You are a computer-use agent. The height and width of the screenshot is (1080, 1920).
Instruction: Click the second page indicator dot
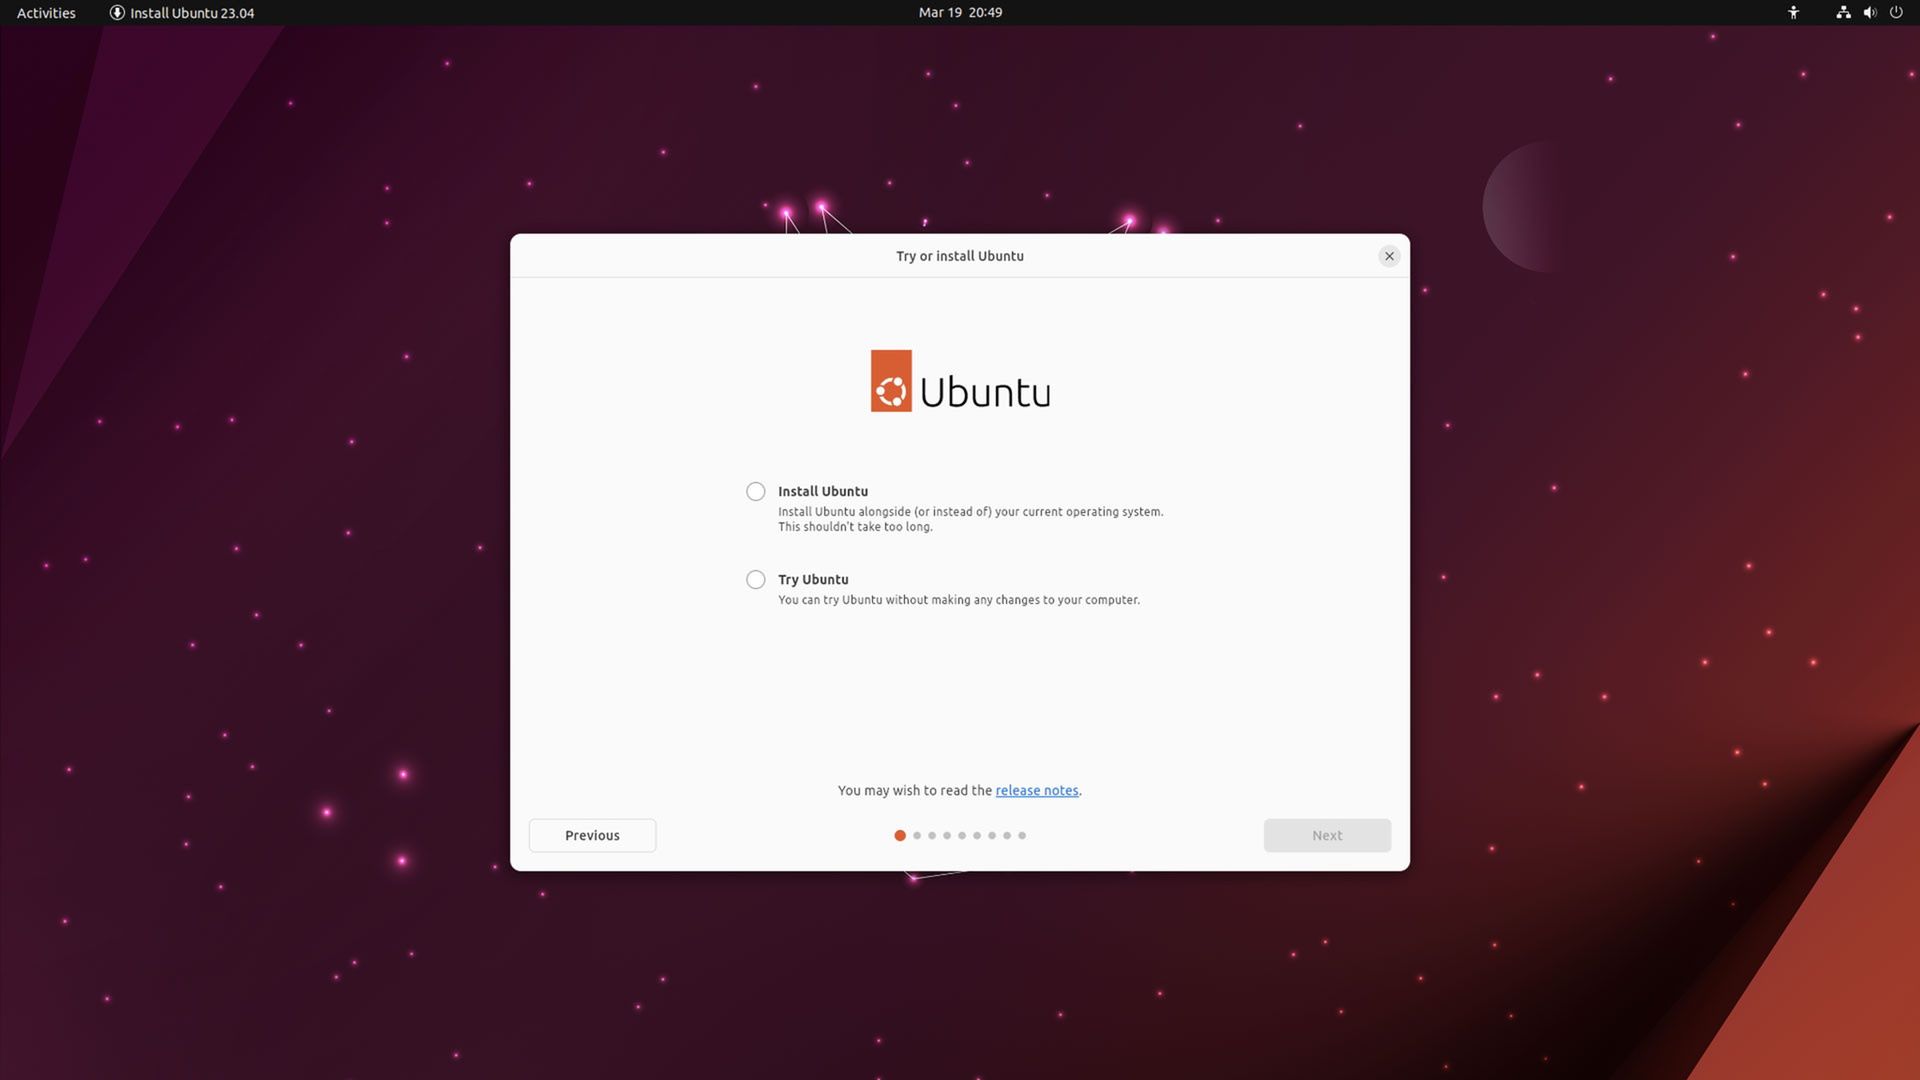coord(916,835)
